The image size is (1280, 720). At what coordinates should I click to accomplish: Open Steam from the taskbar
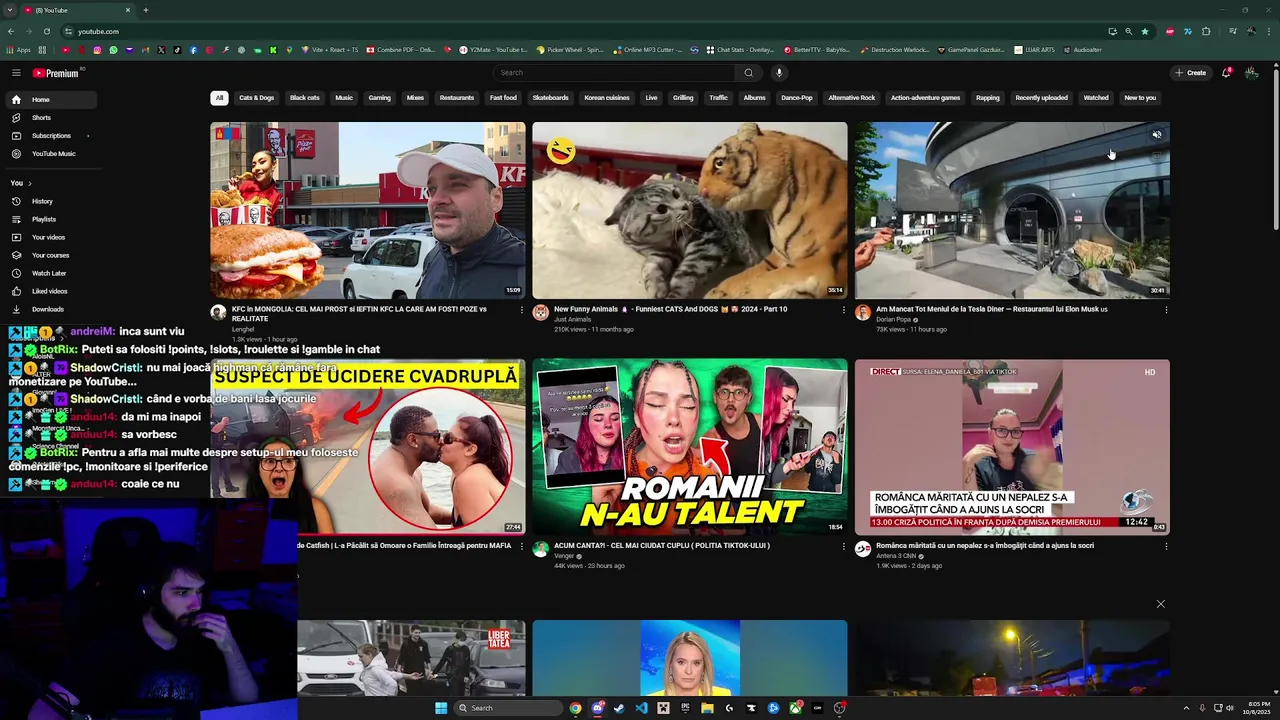click(x=619, y=708)
